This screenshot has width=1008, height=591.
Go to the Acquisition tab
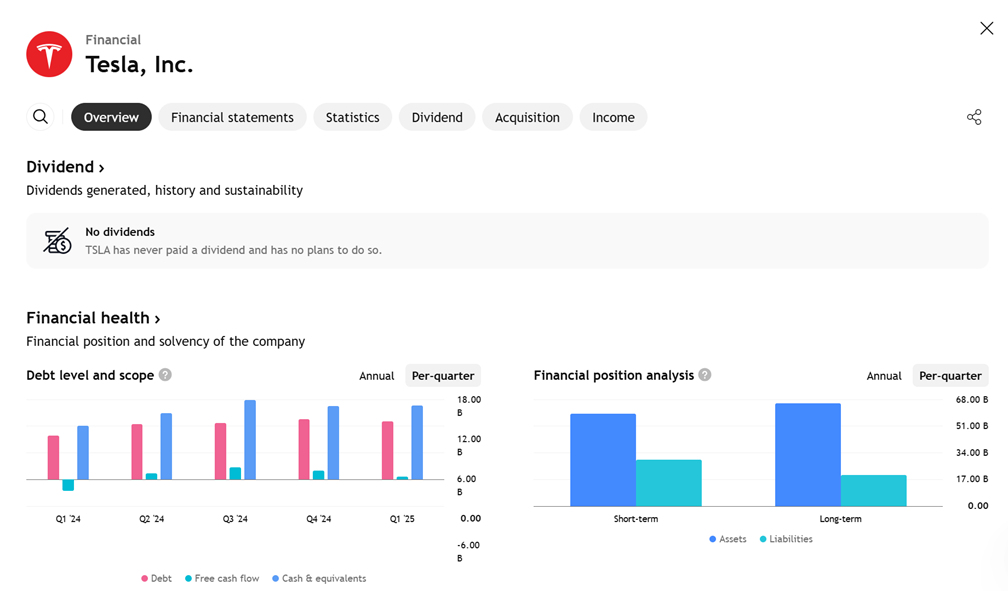[x=527, y=117]
